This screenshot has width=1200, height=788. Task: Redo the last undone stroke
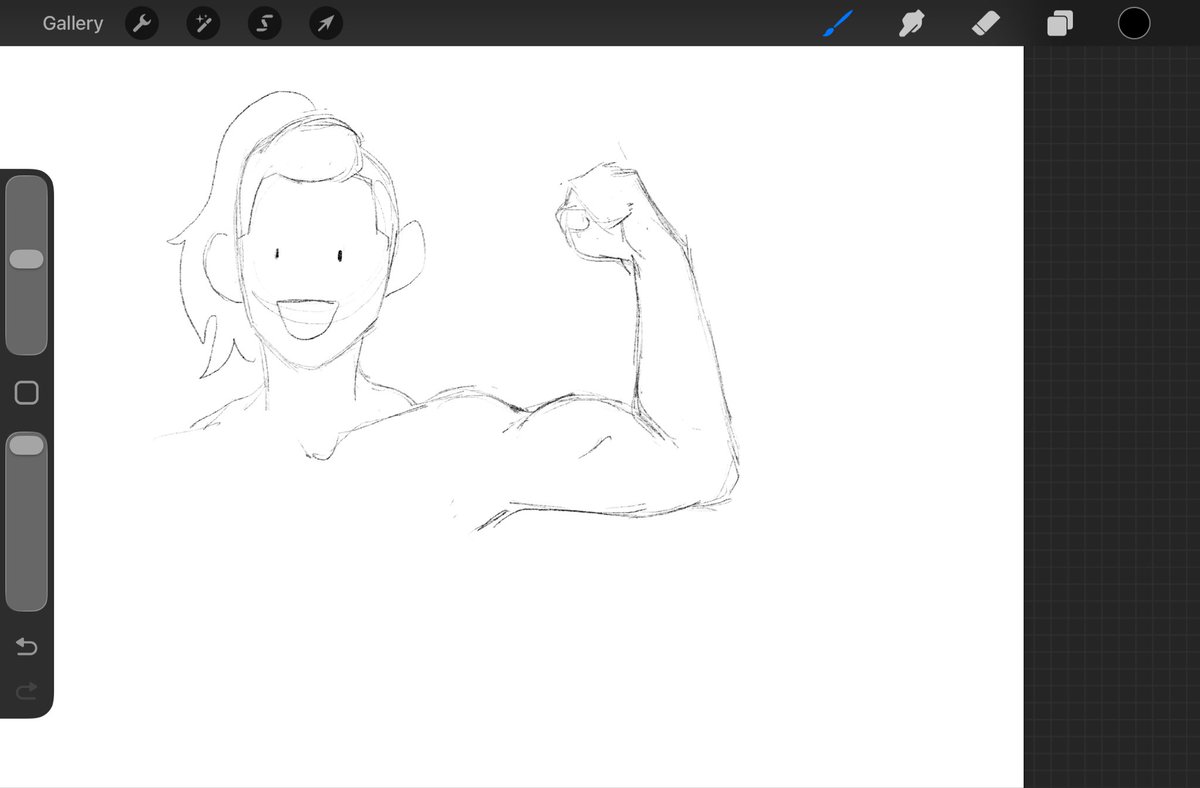click(x=27, y=690)
